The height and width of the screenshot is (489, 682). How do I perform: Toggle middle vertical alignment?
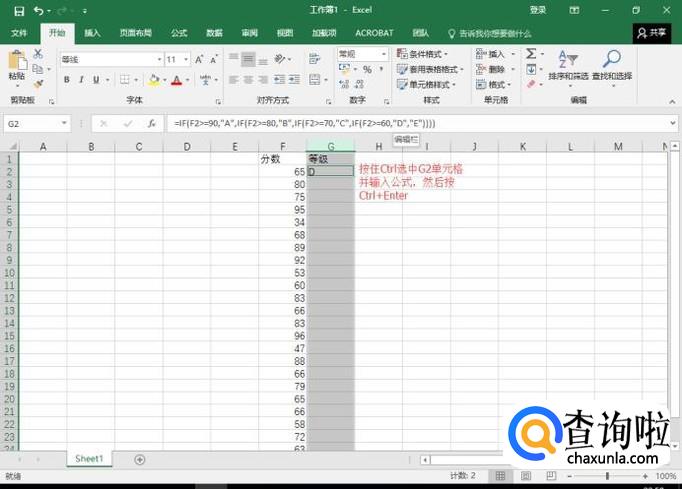click(248, 59)
